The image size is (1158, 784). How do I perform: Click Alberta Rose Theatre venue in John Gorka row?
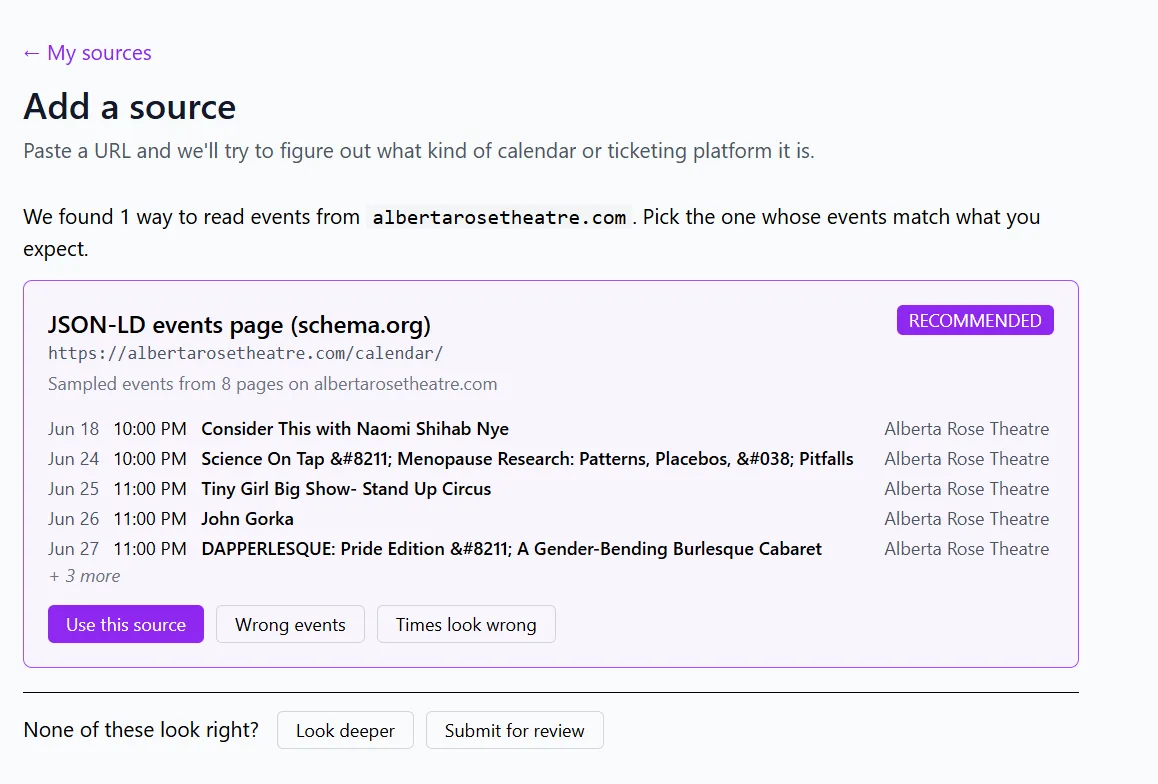(967, 519)
